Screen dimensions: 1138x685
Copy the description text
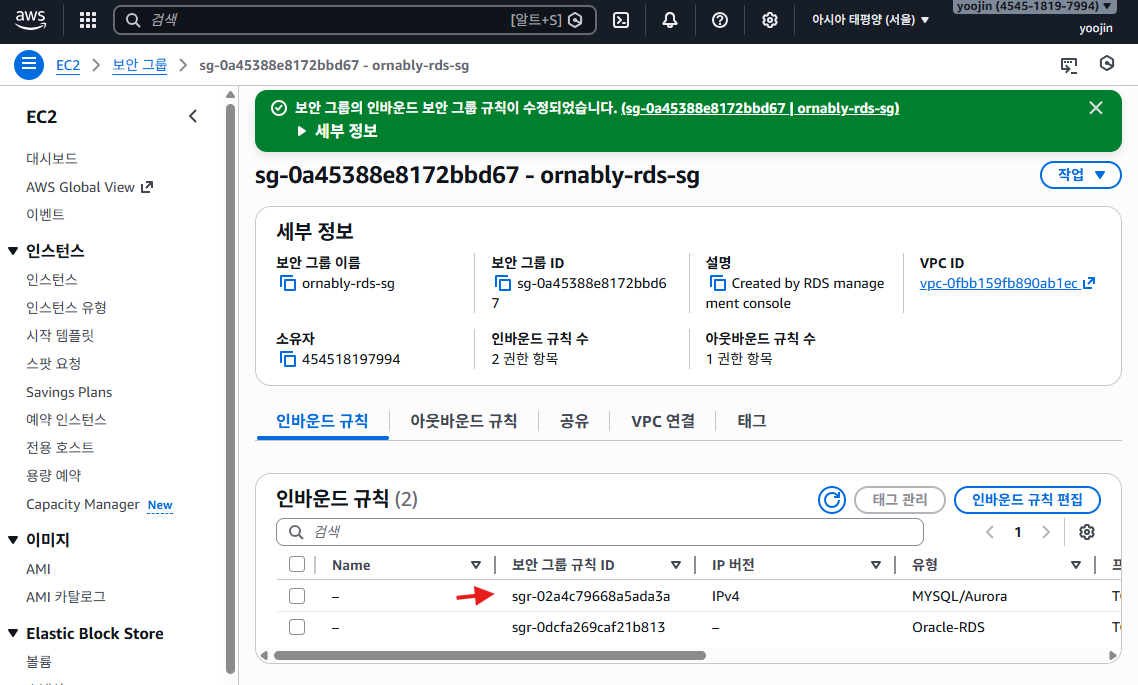[717, 283]
